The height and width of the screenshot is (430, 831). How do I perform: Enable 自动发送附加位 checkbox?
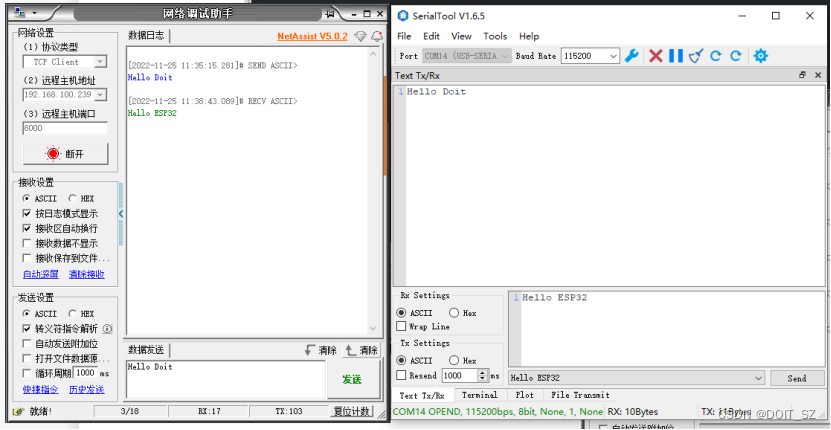pos(26,344)
